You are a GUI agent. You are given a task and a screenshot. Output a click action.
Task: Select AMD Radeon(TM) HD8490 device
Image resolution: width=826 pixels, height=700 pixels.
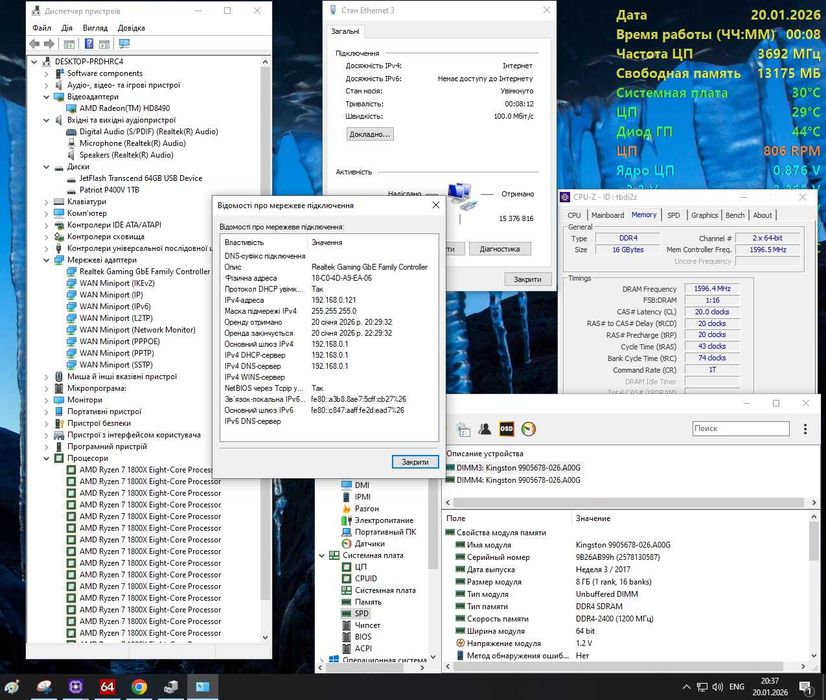[x=124, y=109]
